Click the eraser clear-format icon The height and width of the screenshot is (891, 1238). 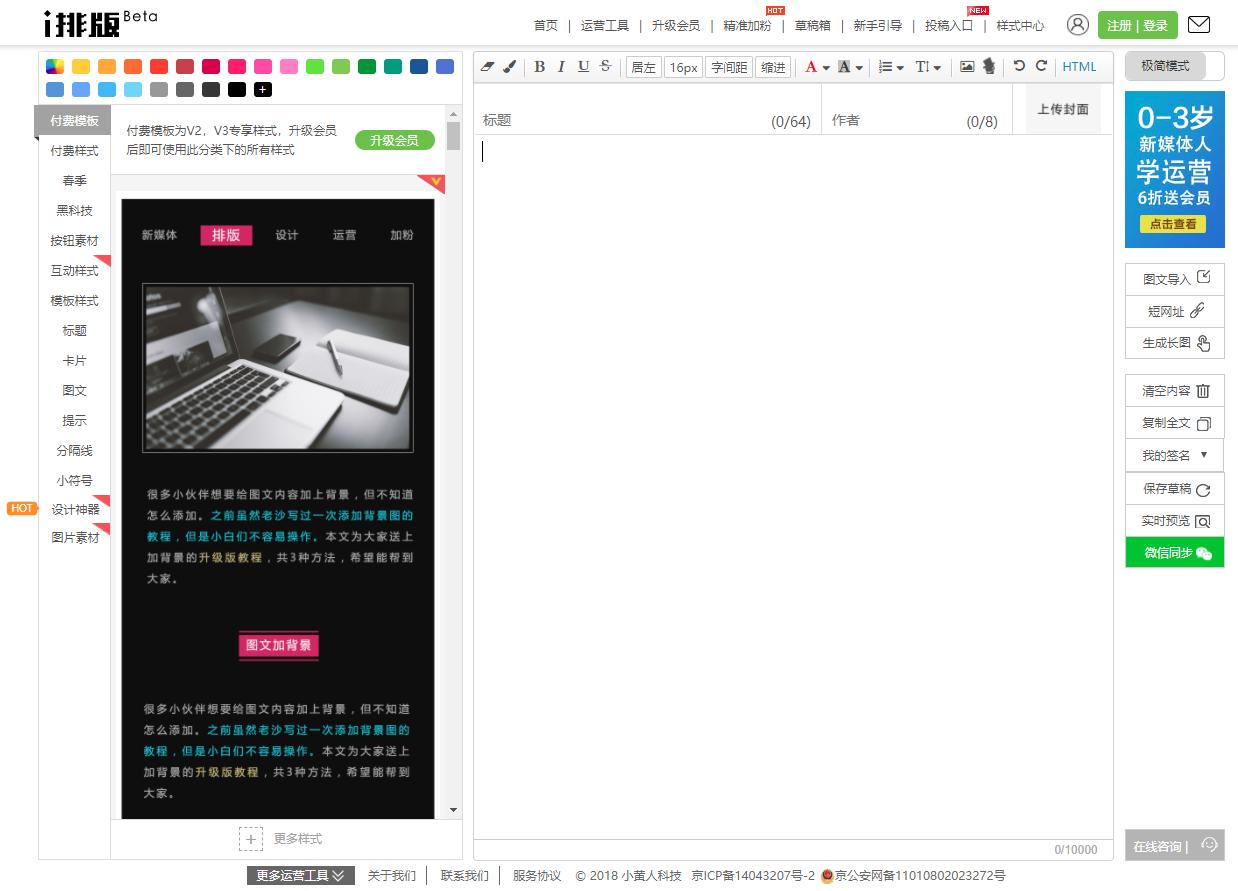[487, 67]
